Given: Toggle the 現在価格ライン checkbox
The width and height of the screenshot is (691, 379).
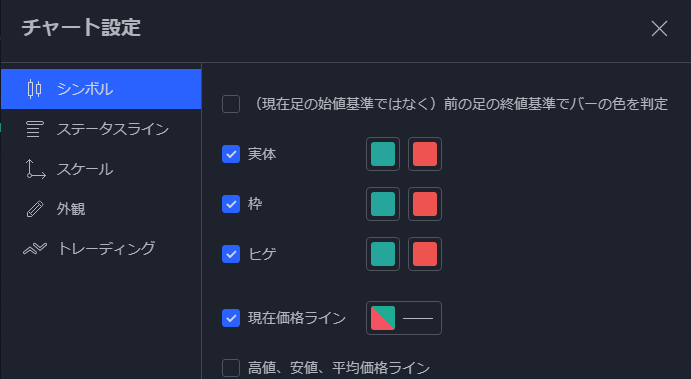Looking at the screenshot, I should [x=231, y=318].
